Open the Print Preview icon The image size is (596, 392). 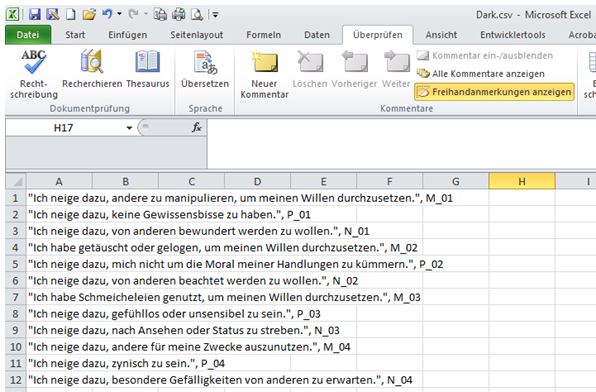pyautogui.click(x=197, y=15)
